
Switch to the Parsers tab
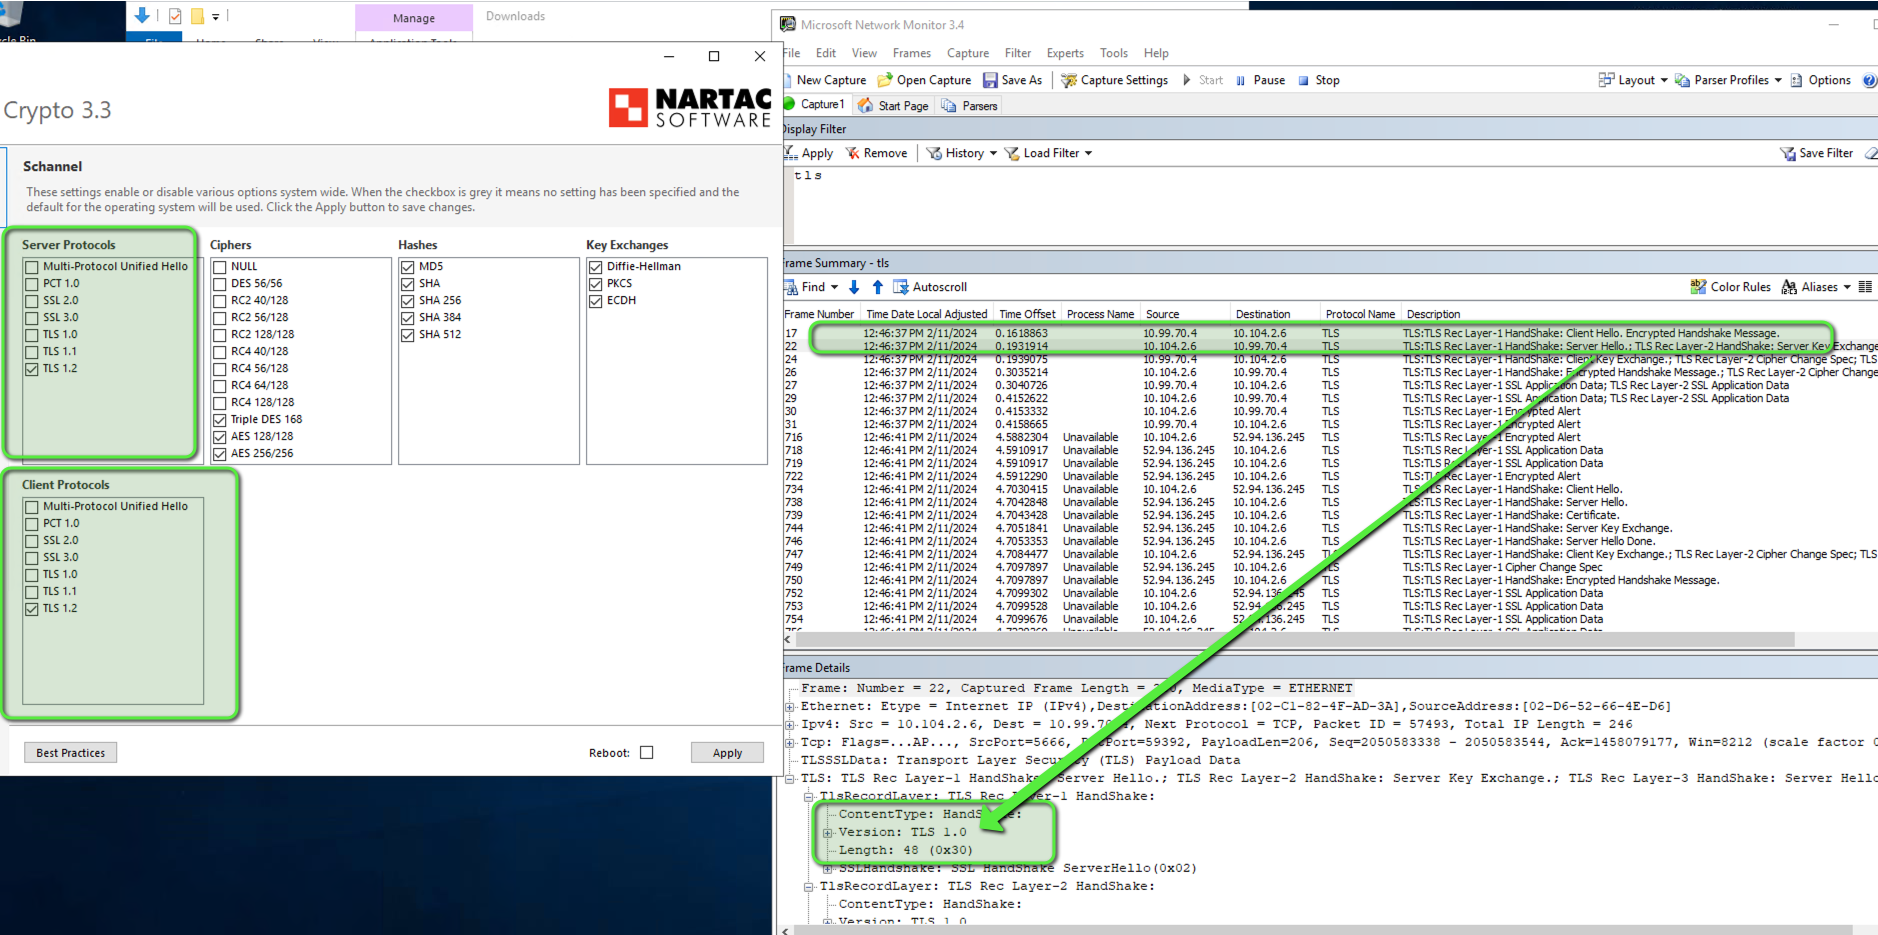969,105
